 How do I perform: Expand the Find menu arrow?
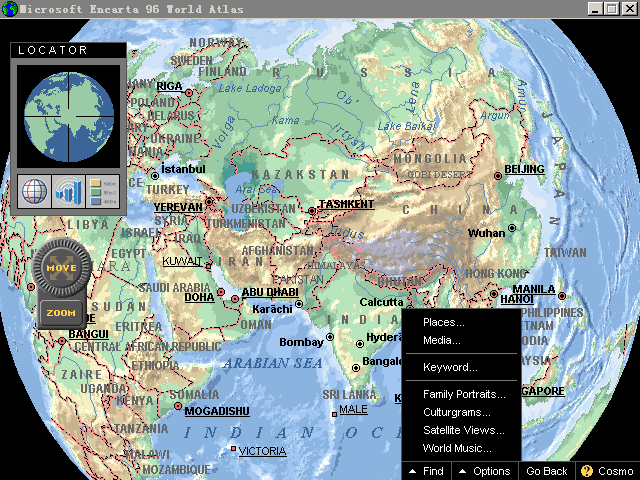pos(412,471)
